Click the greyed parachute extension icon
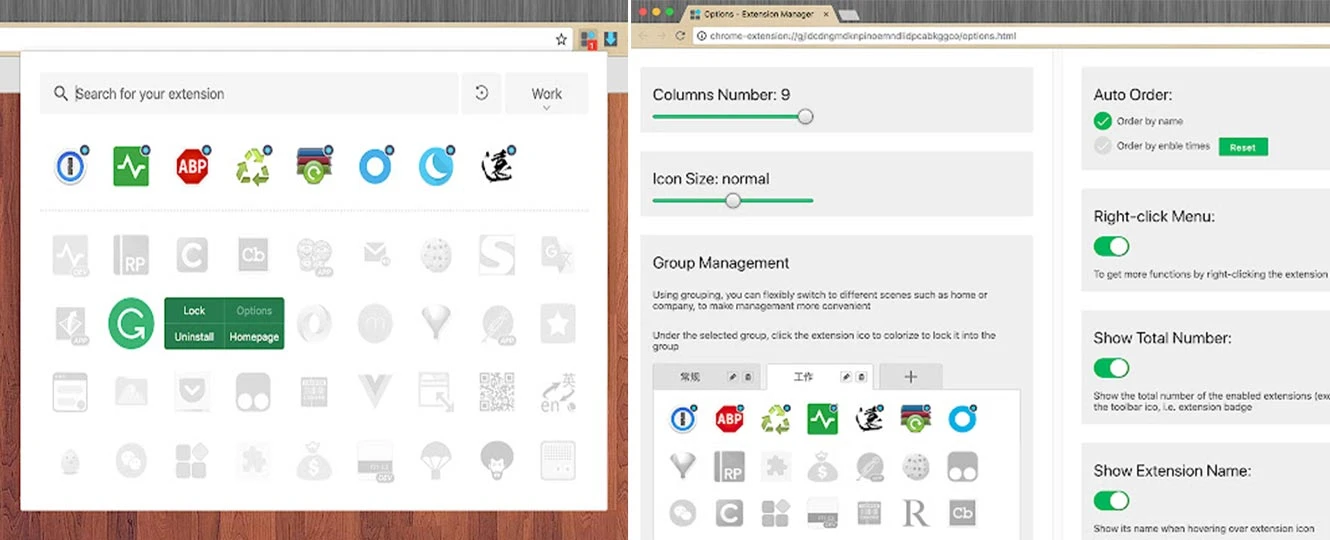The width and height of the screenshot is (1330, 540). (x=436, y=460)
